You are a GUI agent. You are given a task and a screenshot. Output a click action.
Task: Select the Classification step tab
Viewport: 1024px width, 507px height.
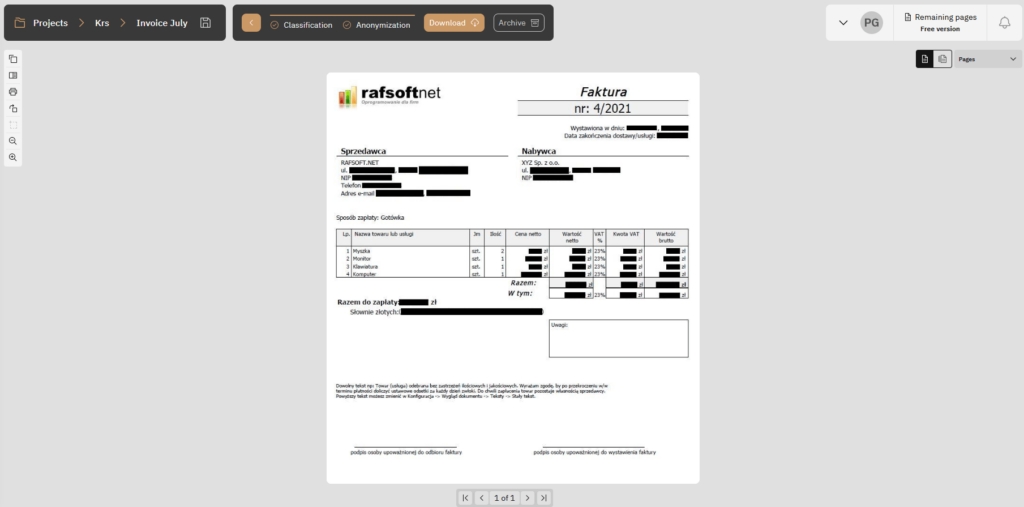coord(301,24)
